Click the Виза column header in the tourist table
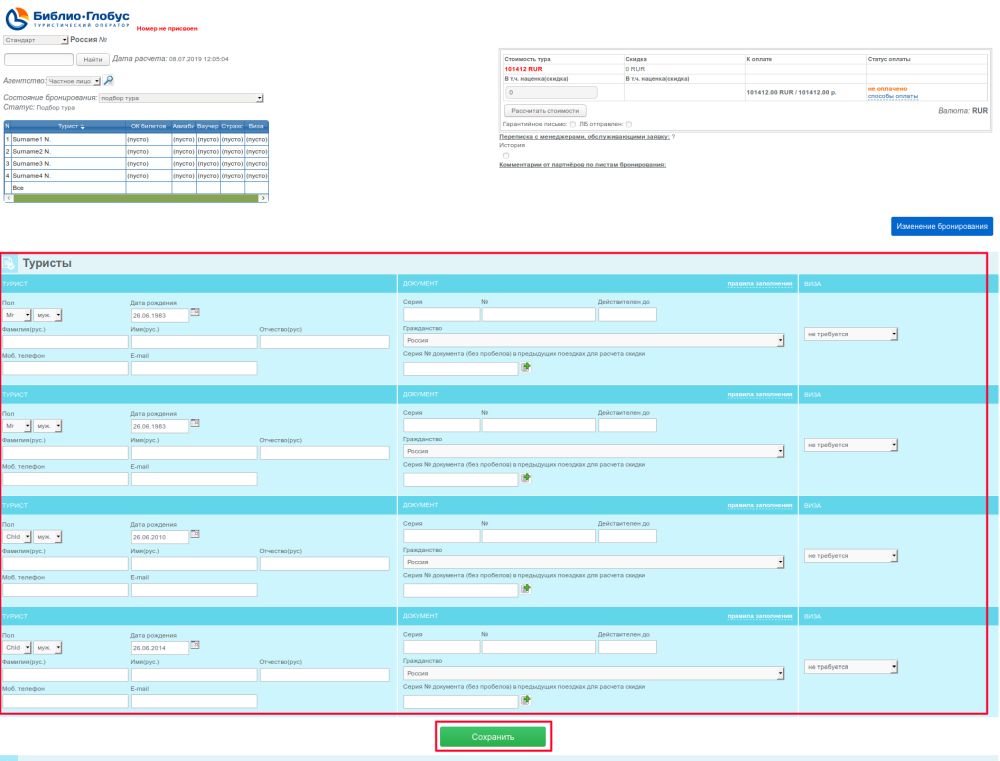Viewport: 1000px width, 761px height. coord(257,125)
